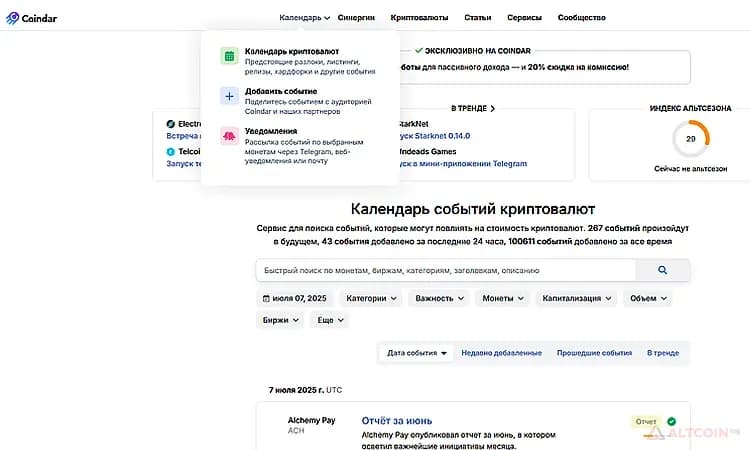Open Криптовалюты in the top navigation

pyautogui.click(x=419, y=18)
